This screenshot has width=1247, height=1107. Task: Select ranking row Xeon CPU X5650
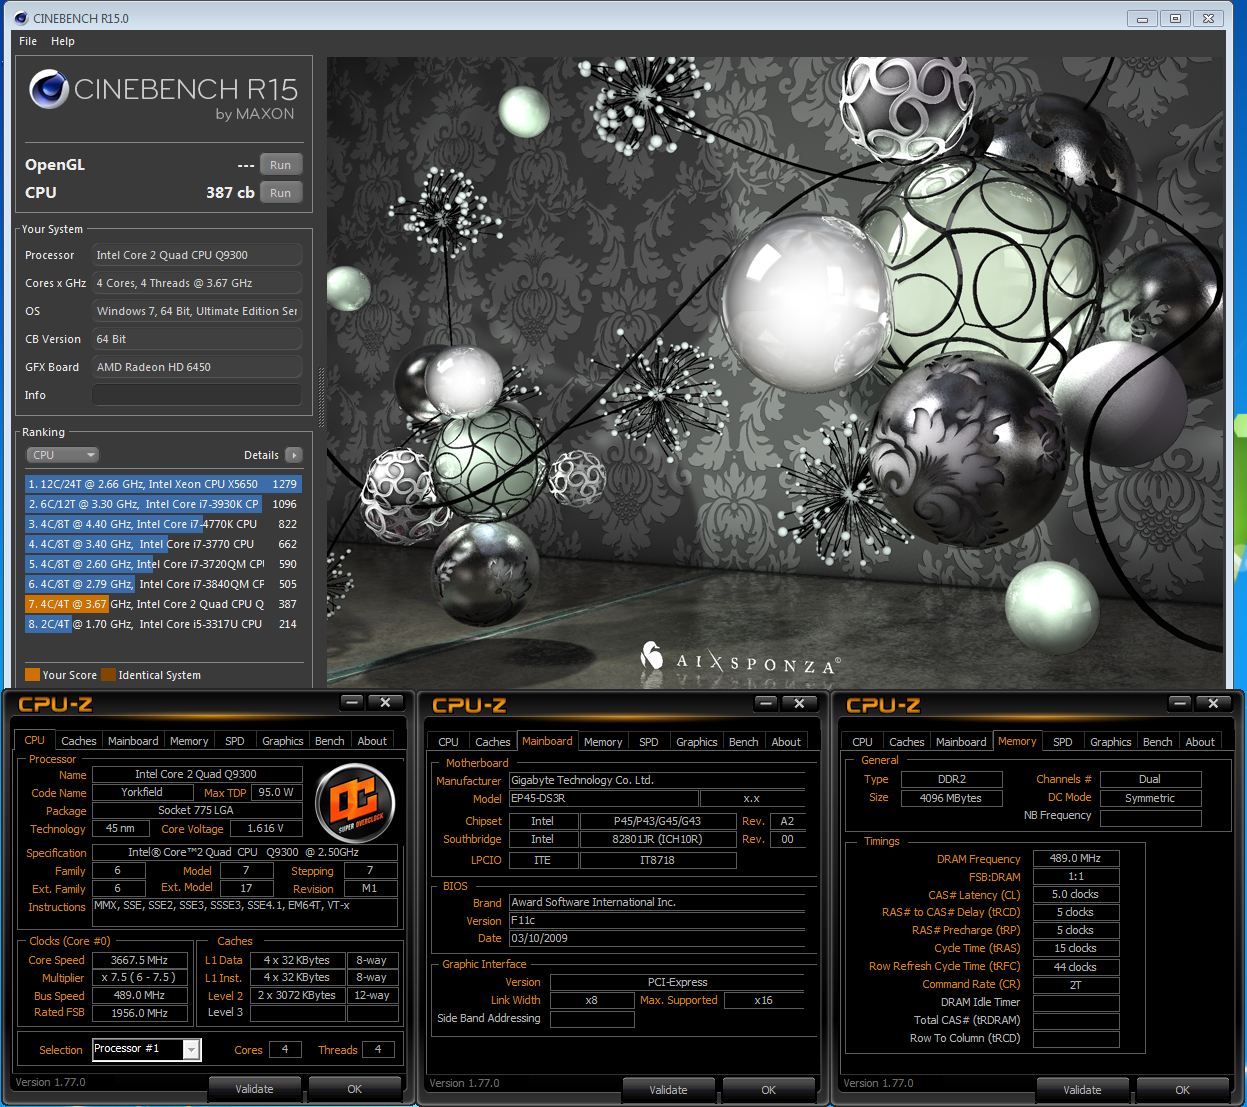point(163,484)
